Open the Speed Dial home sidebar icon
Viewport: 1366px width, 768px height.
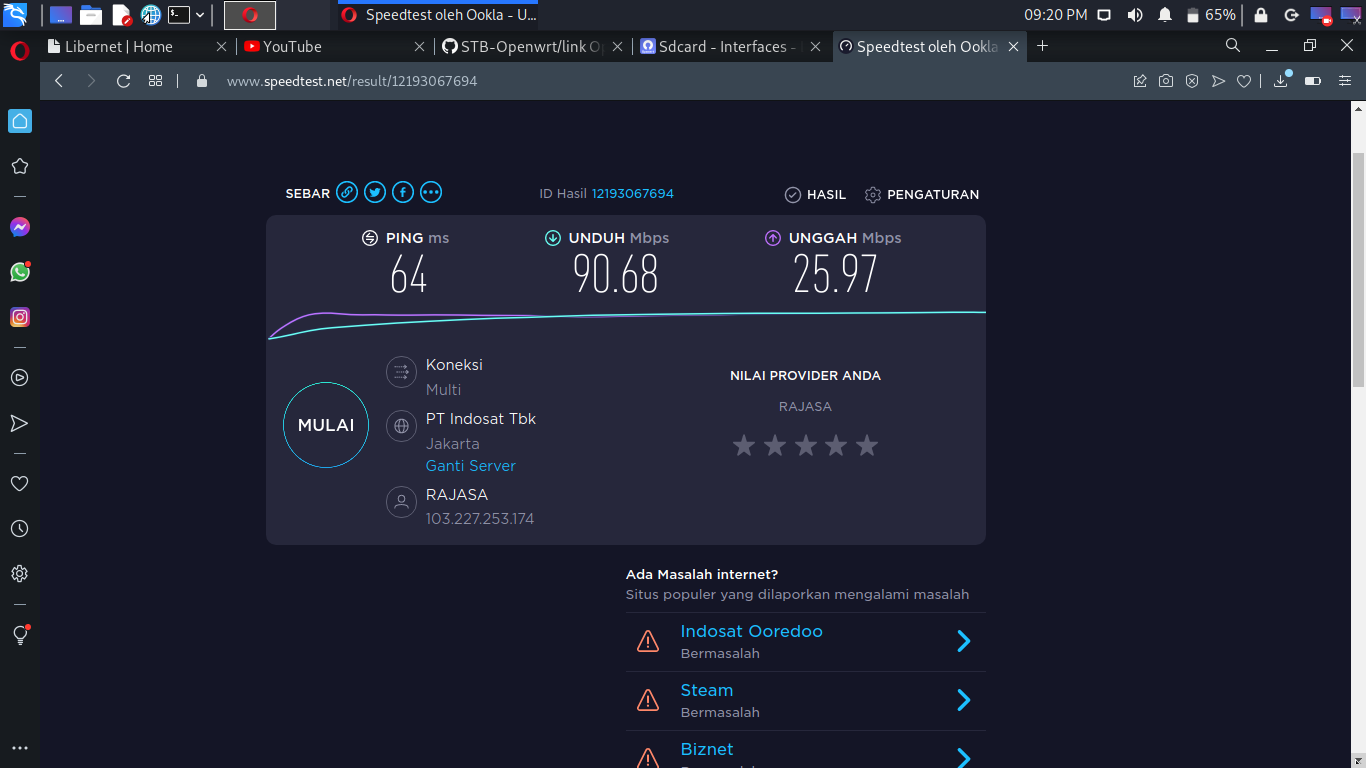pos(20,121)
